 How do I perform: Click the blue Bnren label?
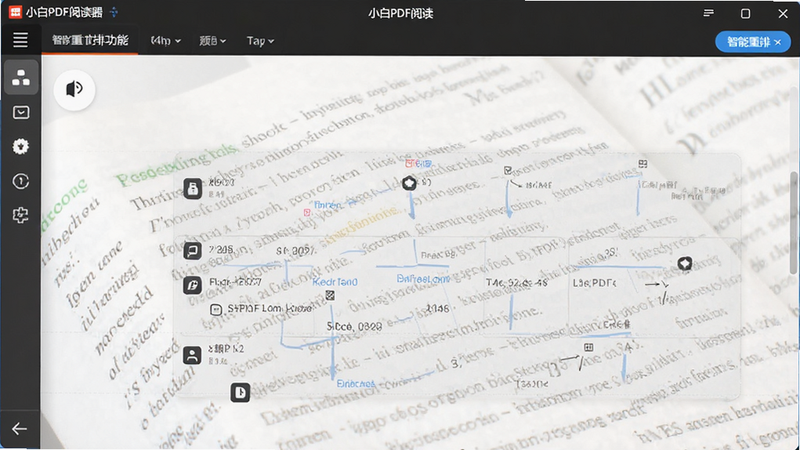point(327,205)
